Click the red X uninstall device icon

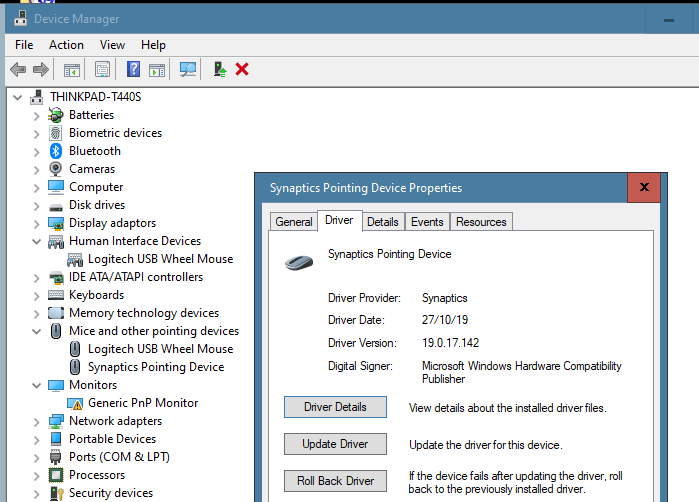click(x=242, y=69)
